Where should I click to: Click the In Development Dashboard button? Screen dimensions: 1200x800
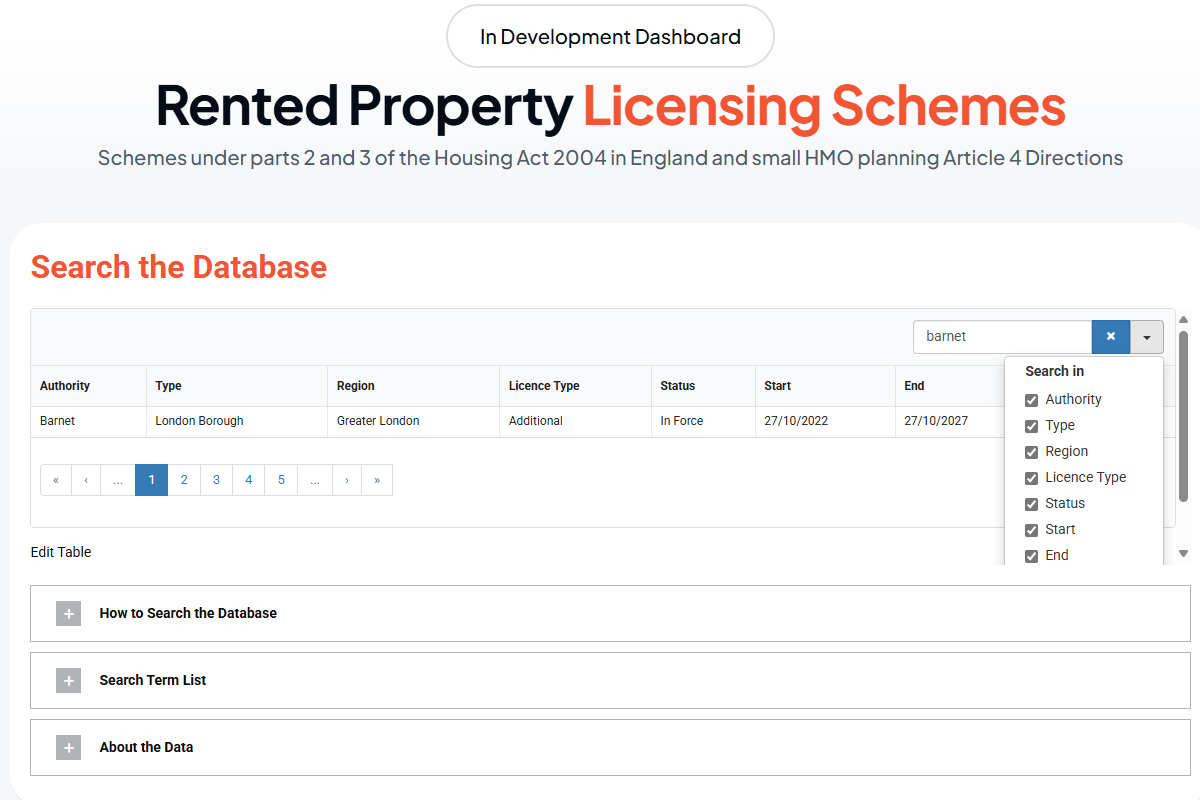pyautogui.click(x=610, y=37)
